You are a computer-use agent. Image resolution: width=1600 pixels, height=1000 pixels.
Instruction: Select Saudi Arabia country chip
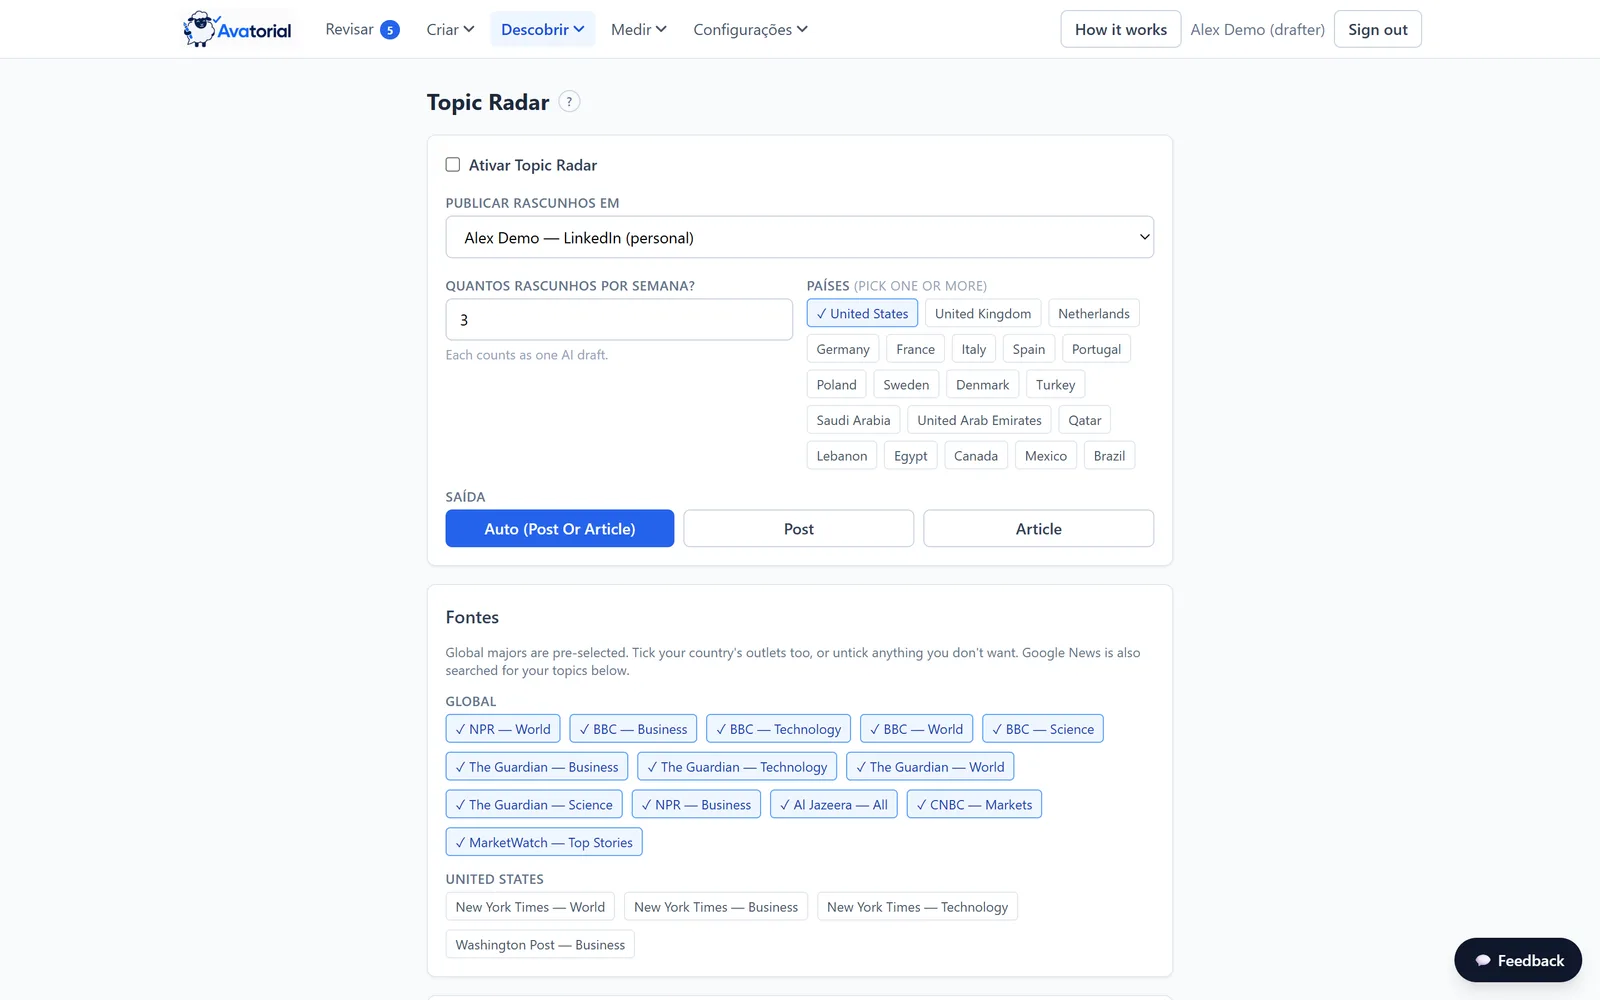point(854,421)
